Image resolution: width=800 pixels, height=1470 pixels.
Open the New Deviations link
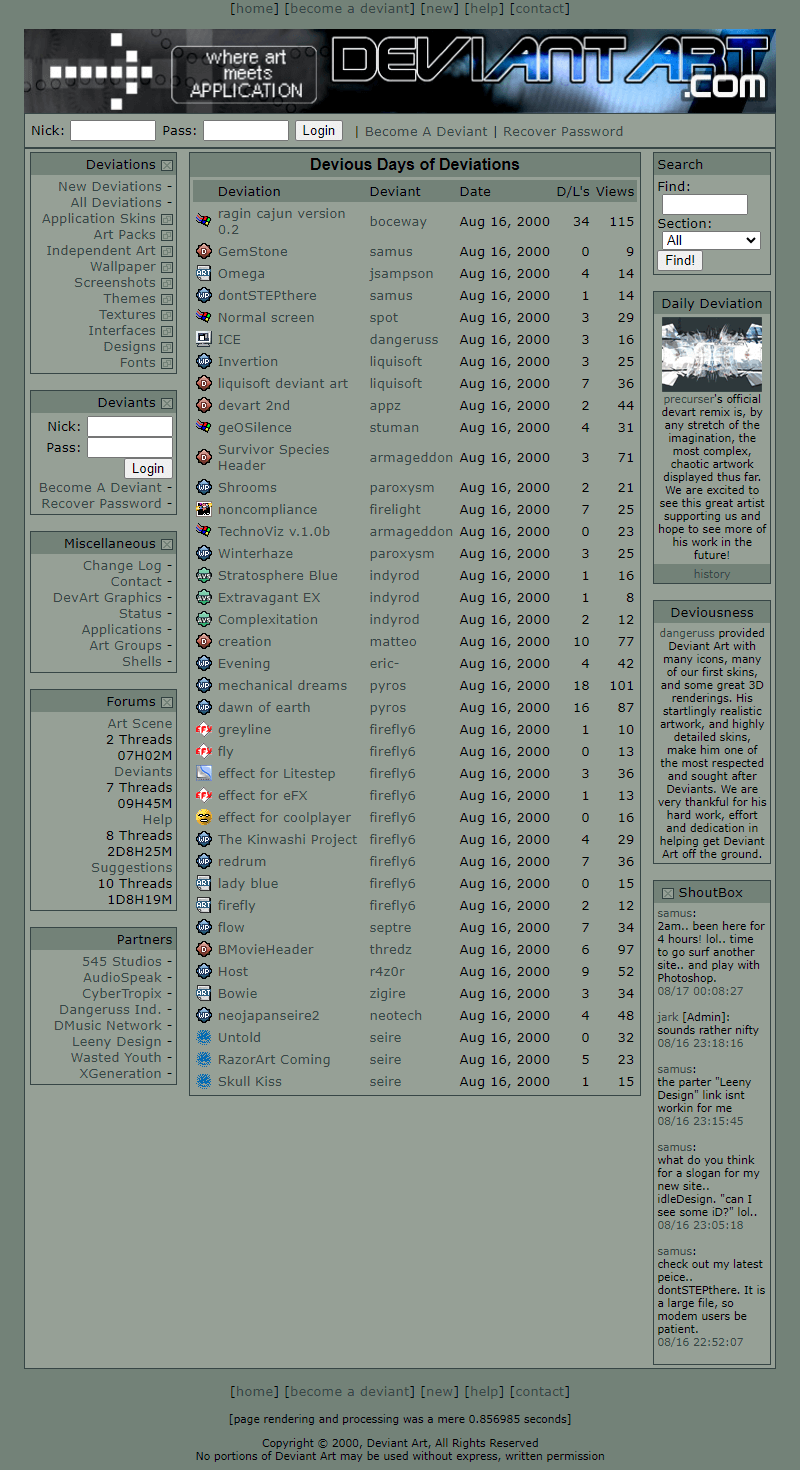(109, 186)
